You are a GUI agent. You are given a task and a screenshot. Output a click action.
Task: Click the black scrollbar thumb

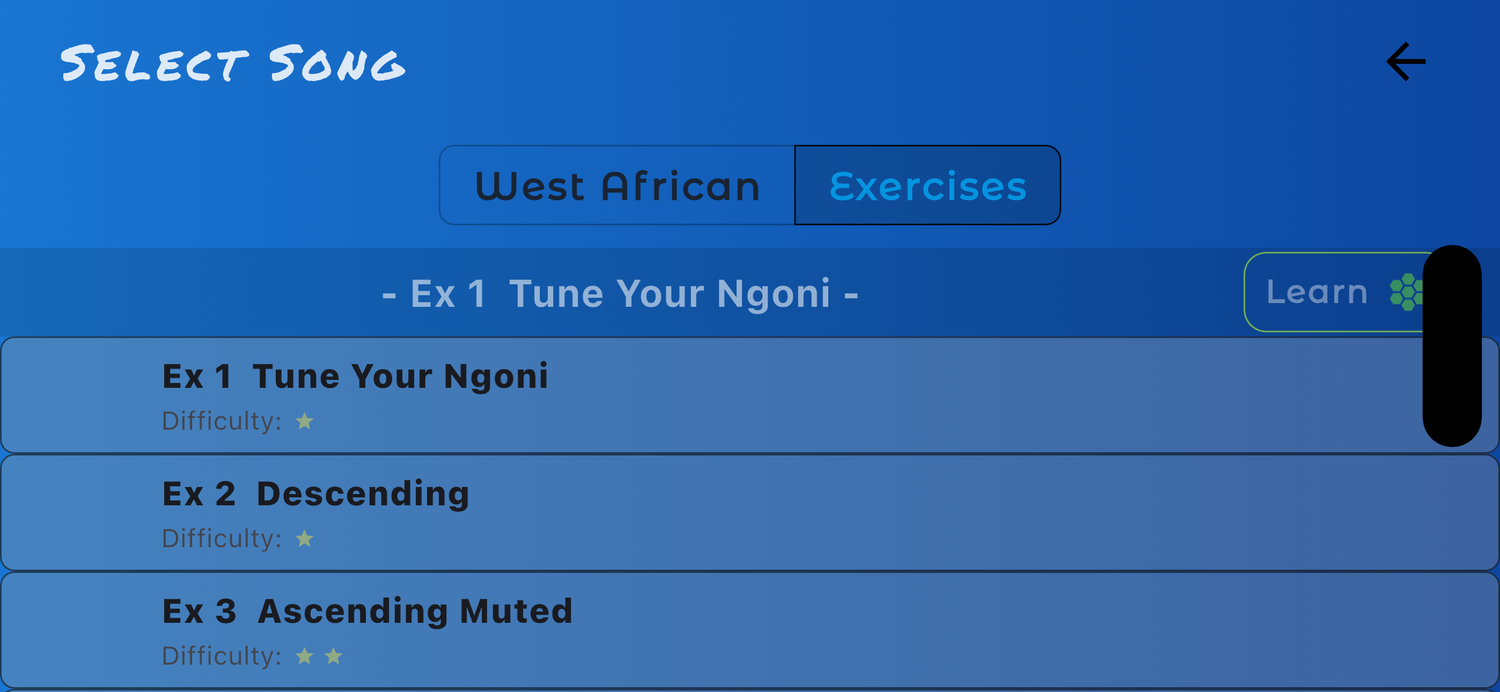tap(1451, 345)
